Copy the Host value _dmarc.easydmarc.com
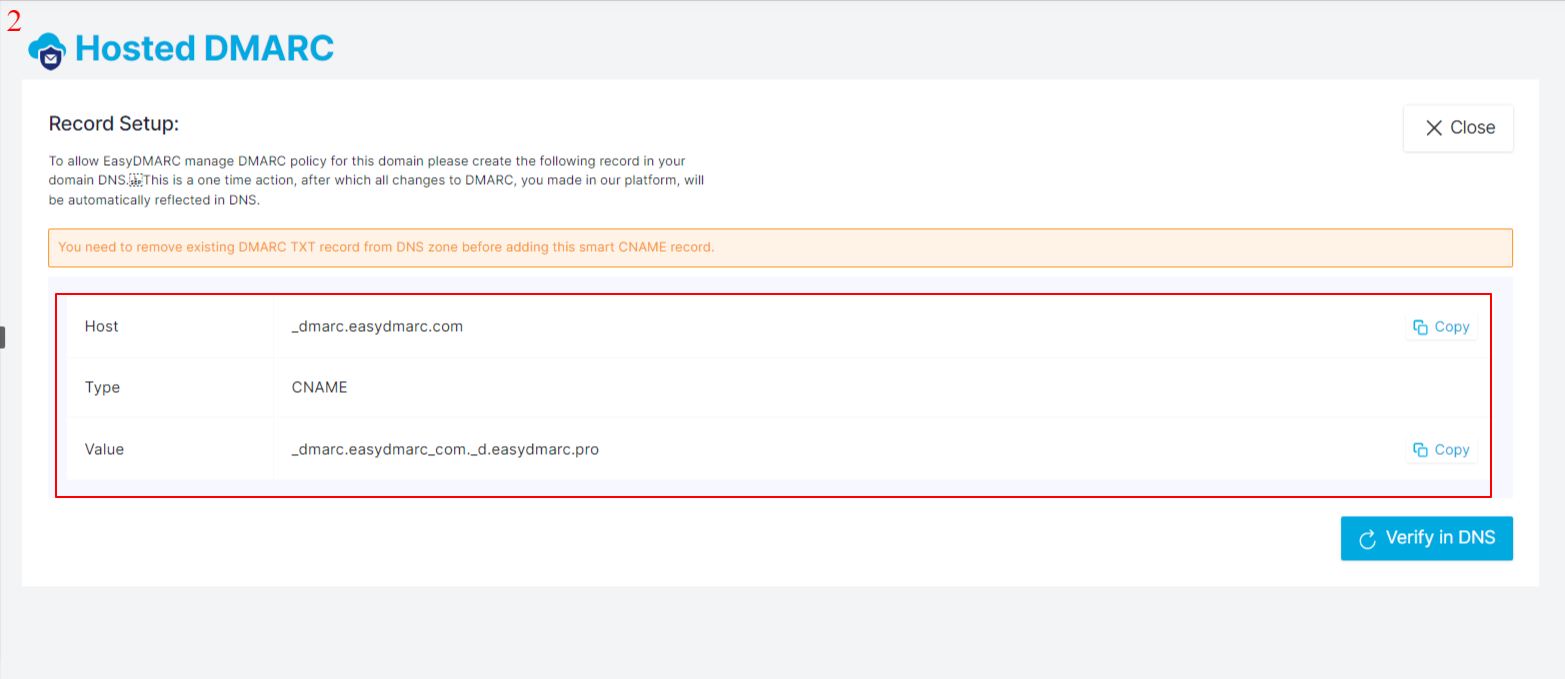 click(1441, 326)
